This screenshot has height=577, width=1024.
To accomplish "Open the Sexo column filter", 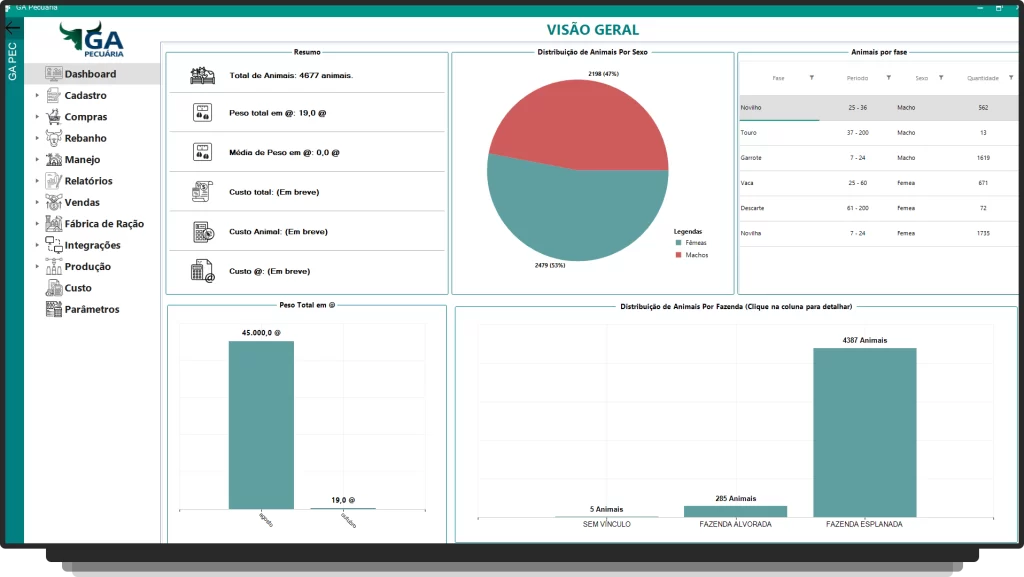I will tap(941, 77).
